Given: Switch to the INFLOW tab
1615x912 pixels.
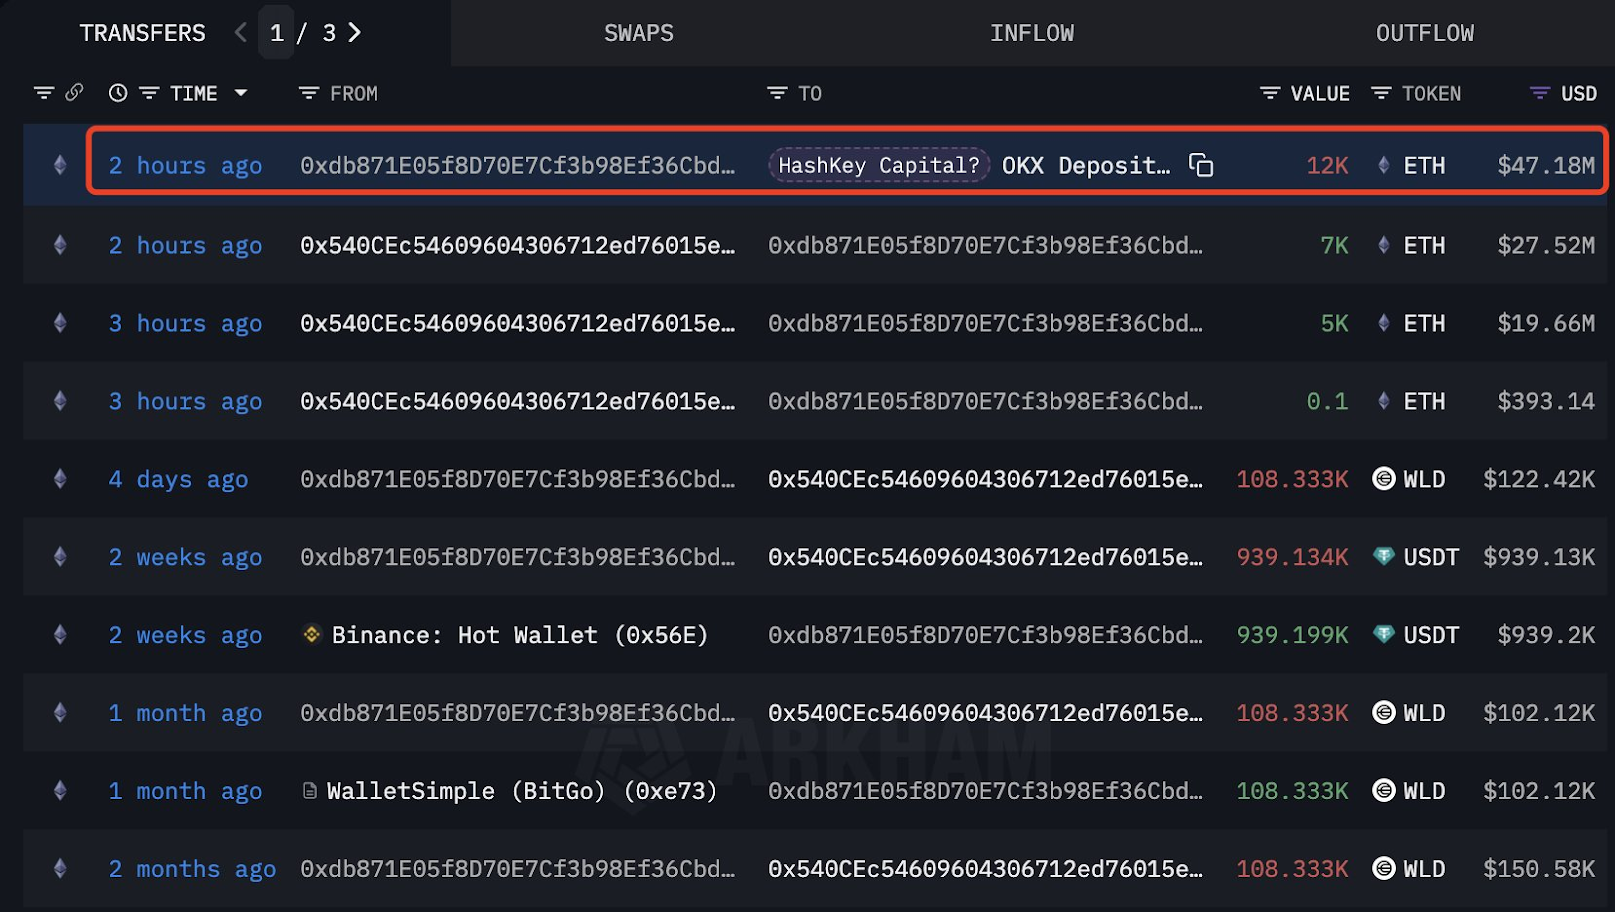Looking at the screenshot, I should [1031, 33].
